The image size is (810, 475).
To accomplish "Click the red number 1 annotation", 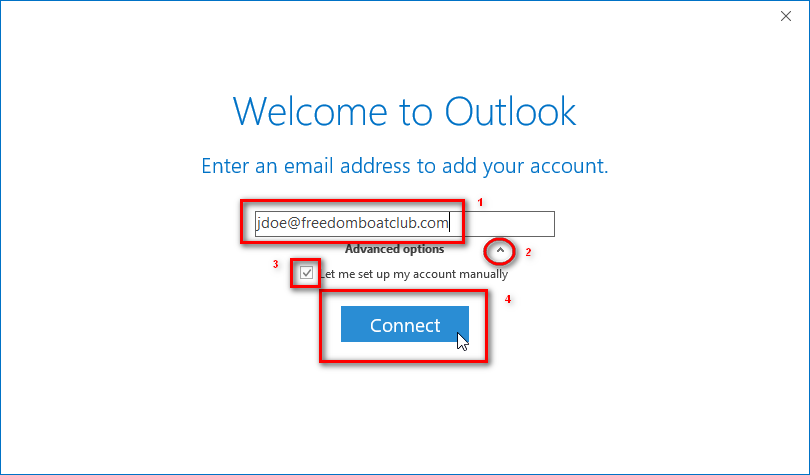I will coord(480,202).
